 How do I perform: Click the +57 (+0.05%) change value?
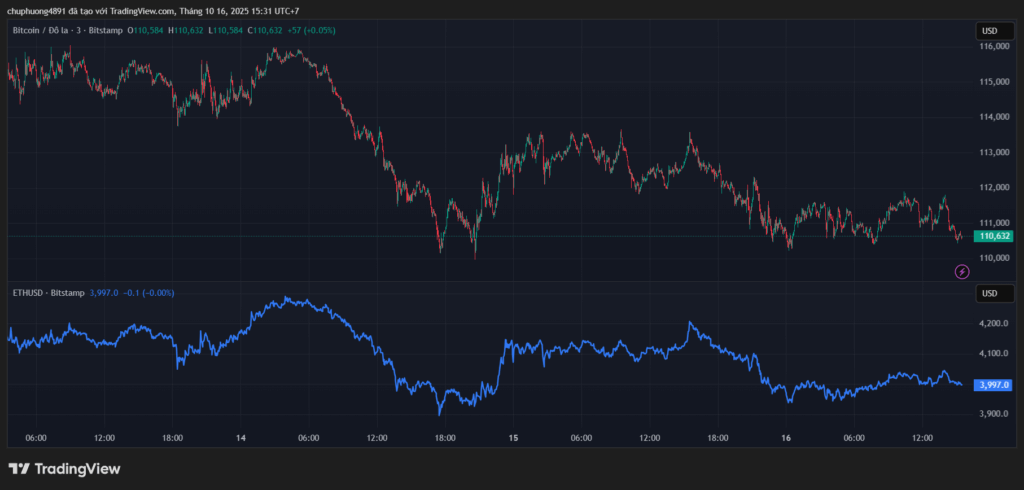[311, 31]
